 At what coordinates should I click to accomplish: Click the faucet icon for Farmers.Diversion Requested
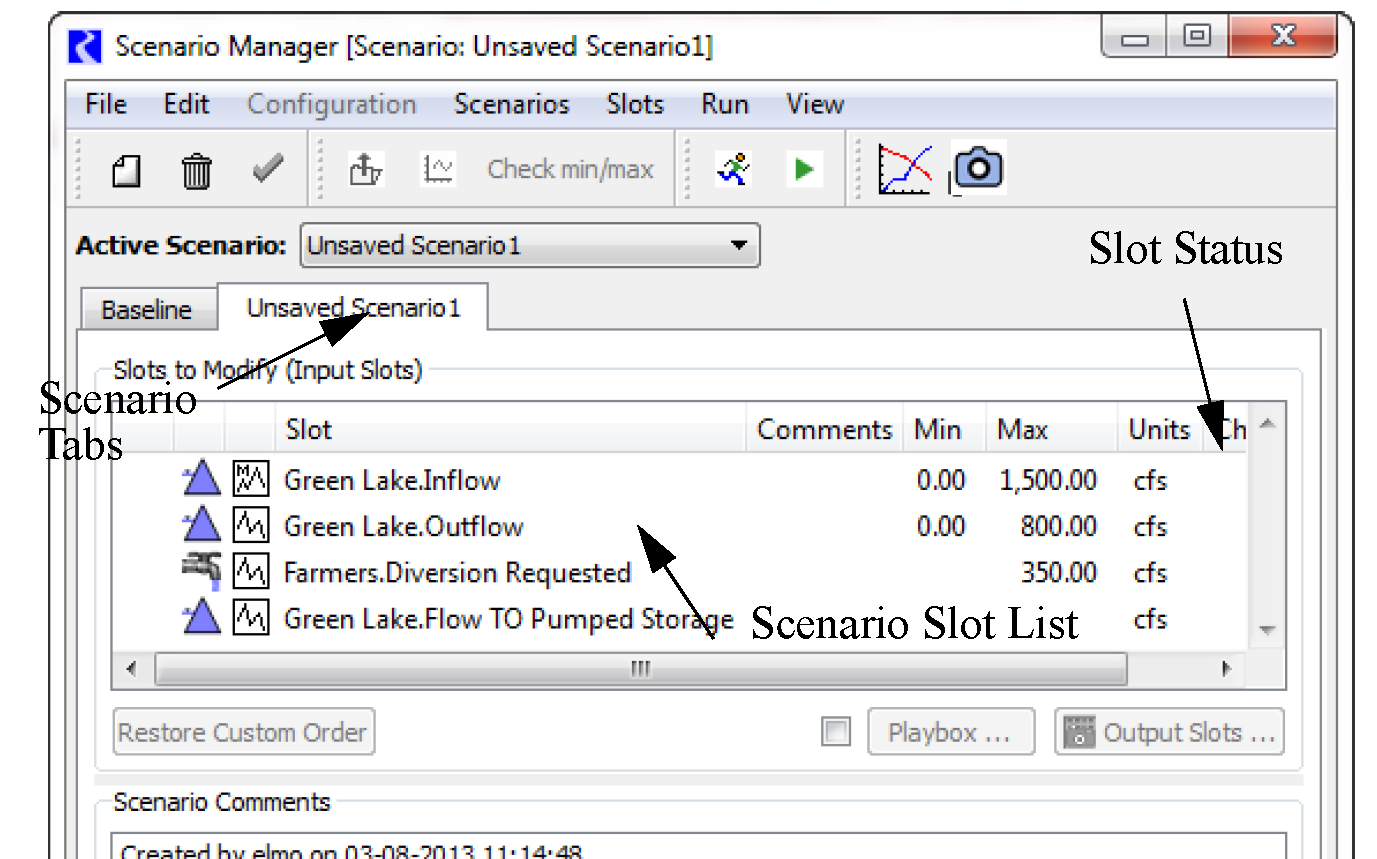[x=202, y=571]
